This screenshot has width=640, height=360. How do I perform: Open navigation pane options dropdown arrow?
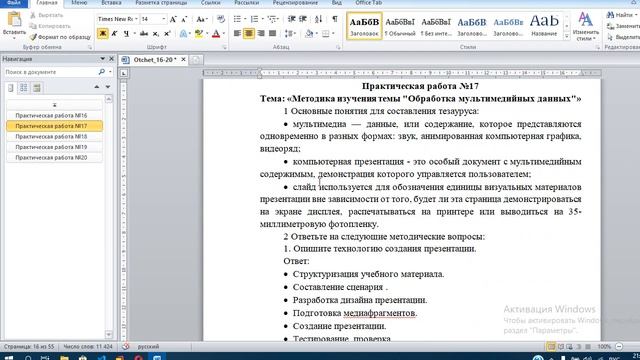(102, 59)
